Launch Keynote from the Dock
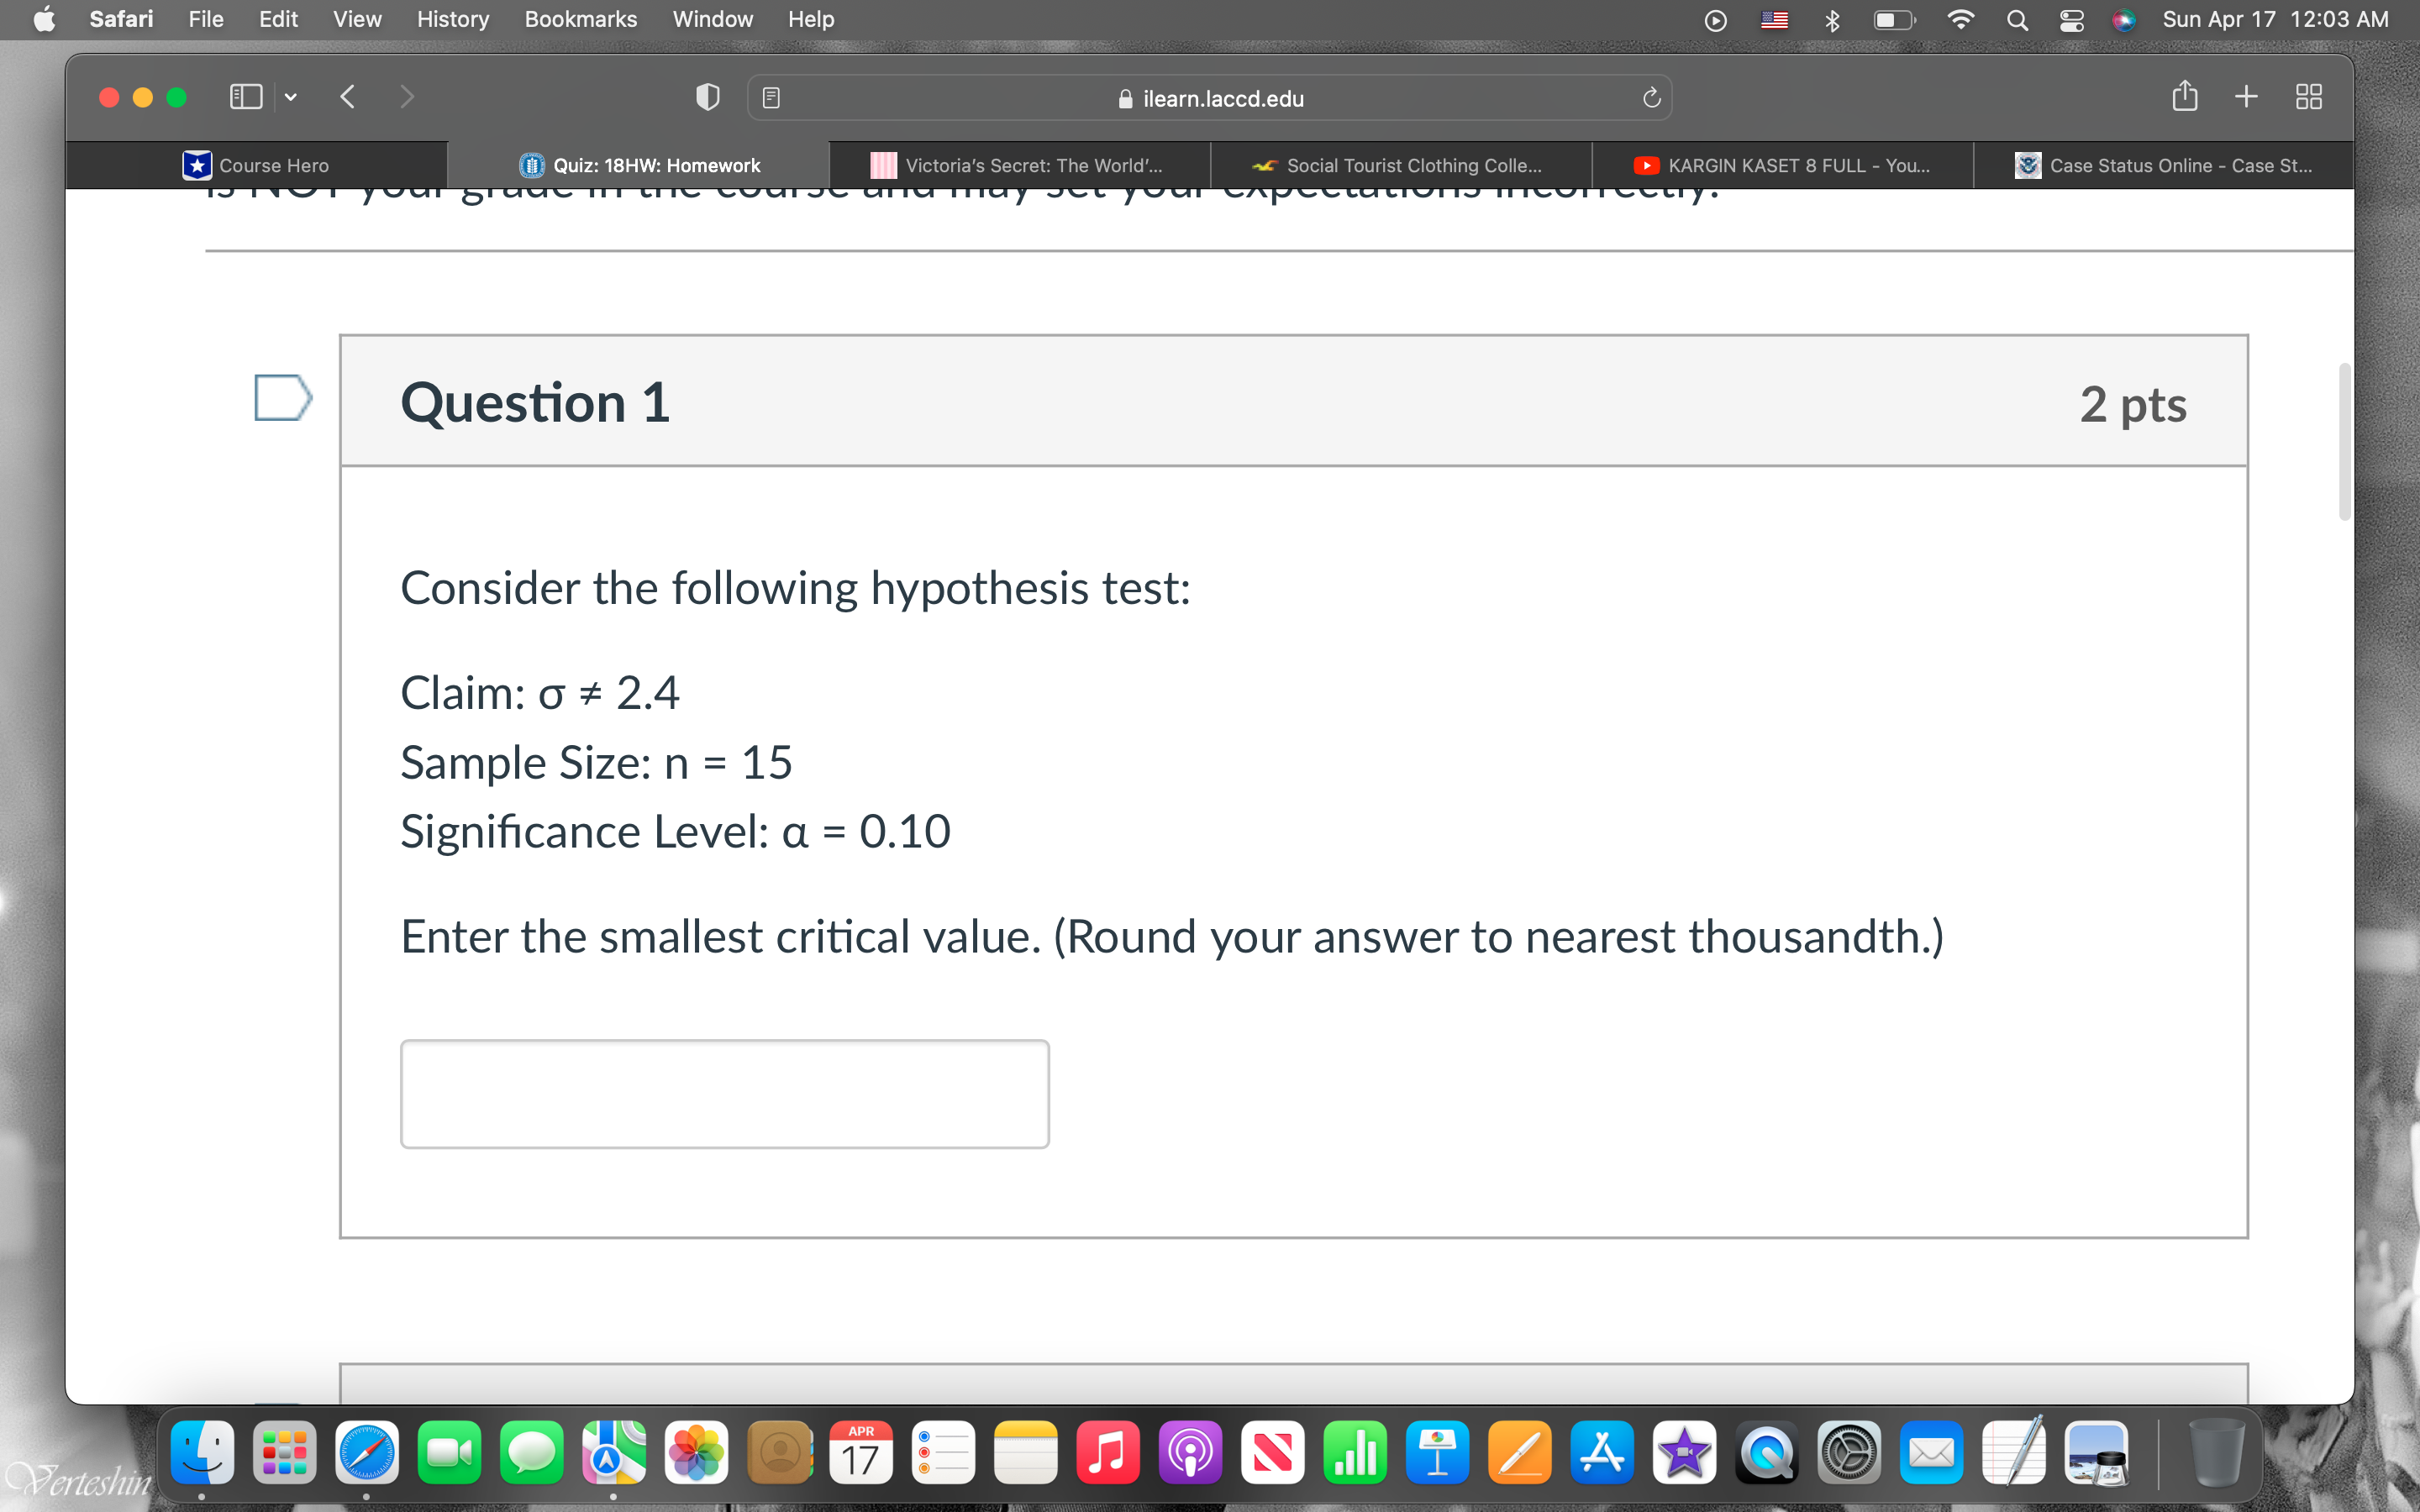2420x1512 pixels. click(x=1437, y=1453)
